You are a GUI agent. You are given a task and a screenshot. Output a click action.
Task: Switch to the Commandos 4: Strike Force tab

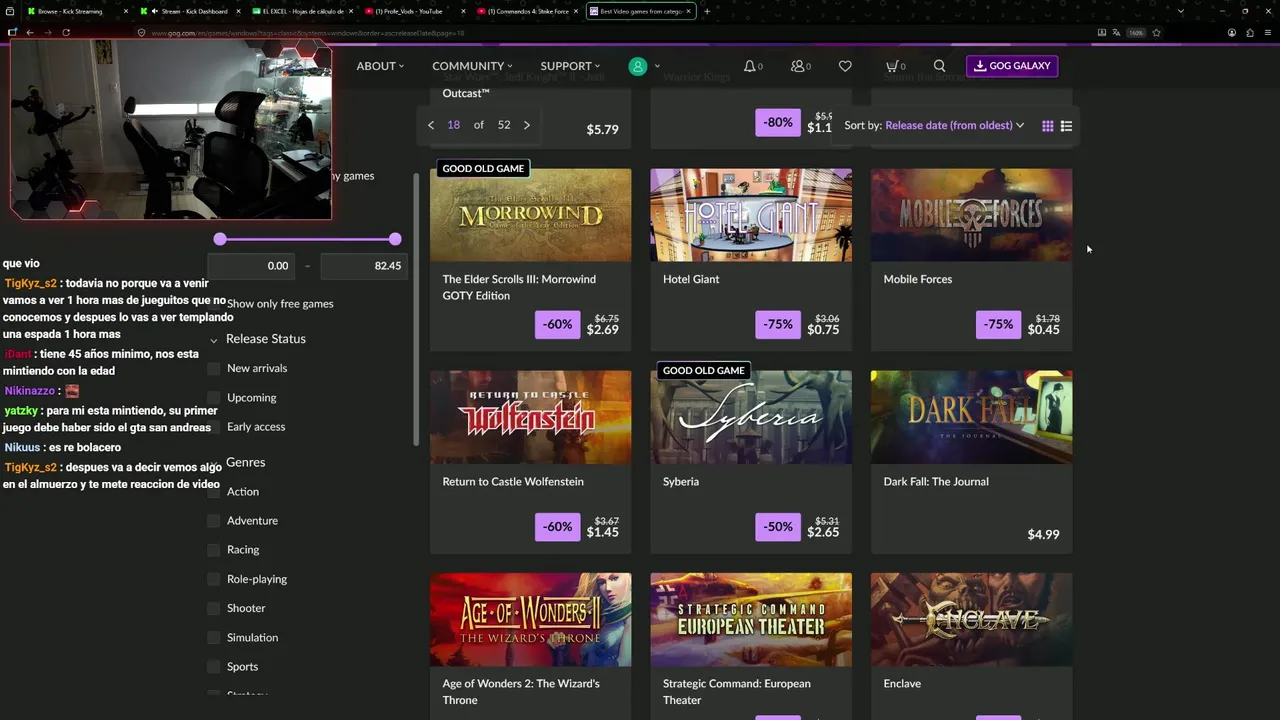527,11
